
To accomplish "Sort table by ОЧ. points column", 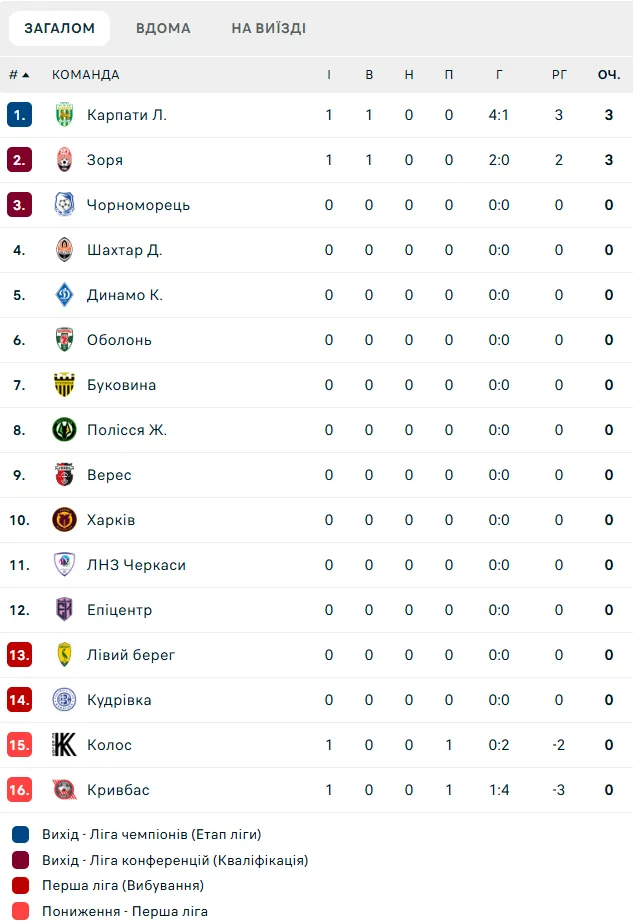I will click(x=609, y=75).
